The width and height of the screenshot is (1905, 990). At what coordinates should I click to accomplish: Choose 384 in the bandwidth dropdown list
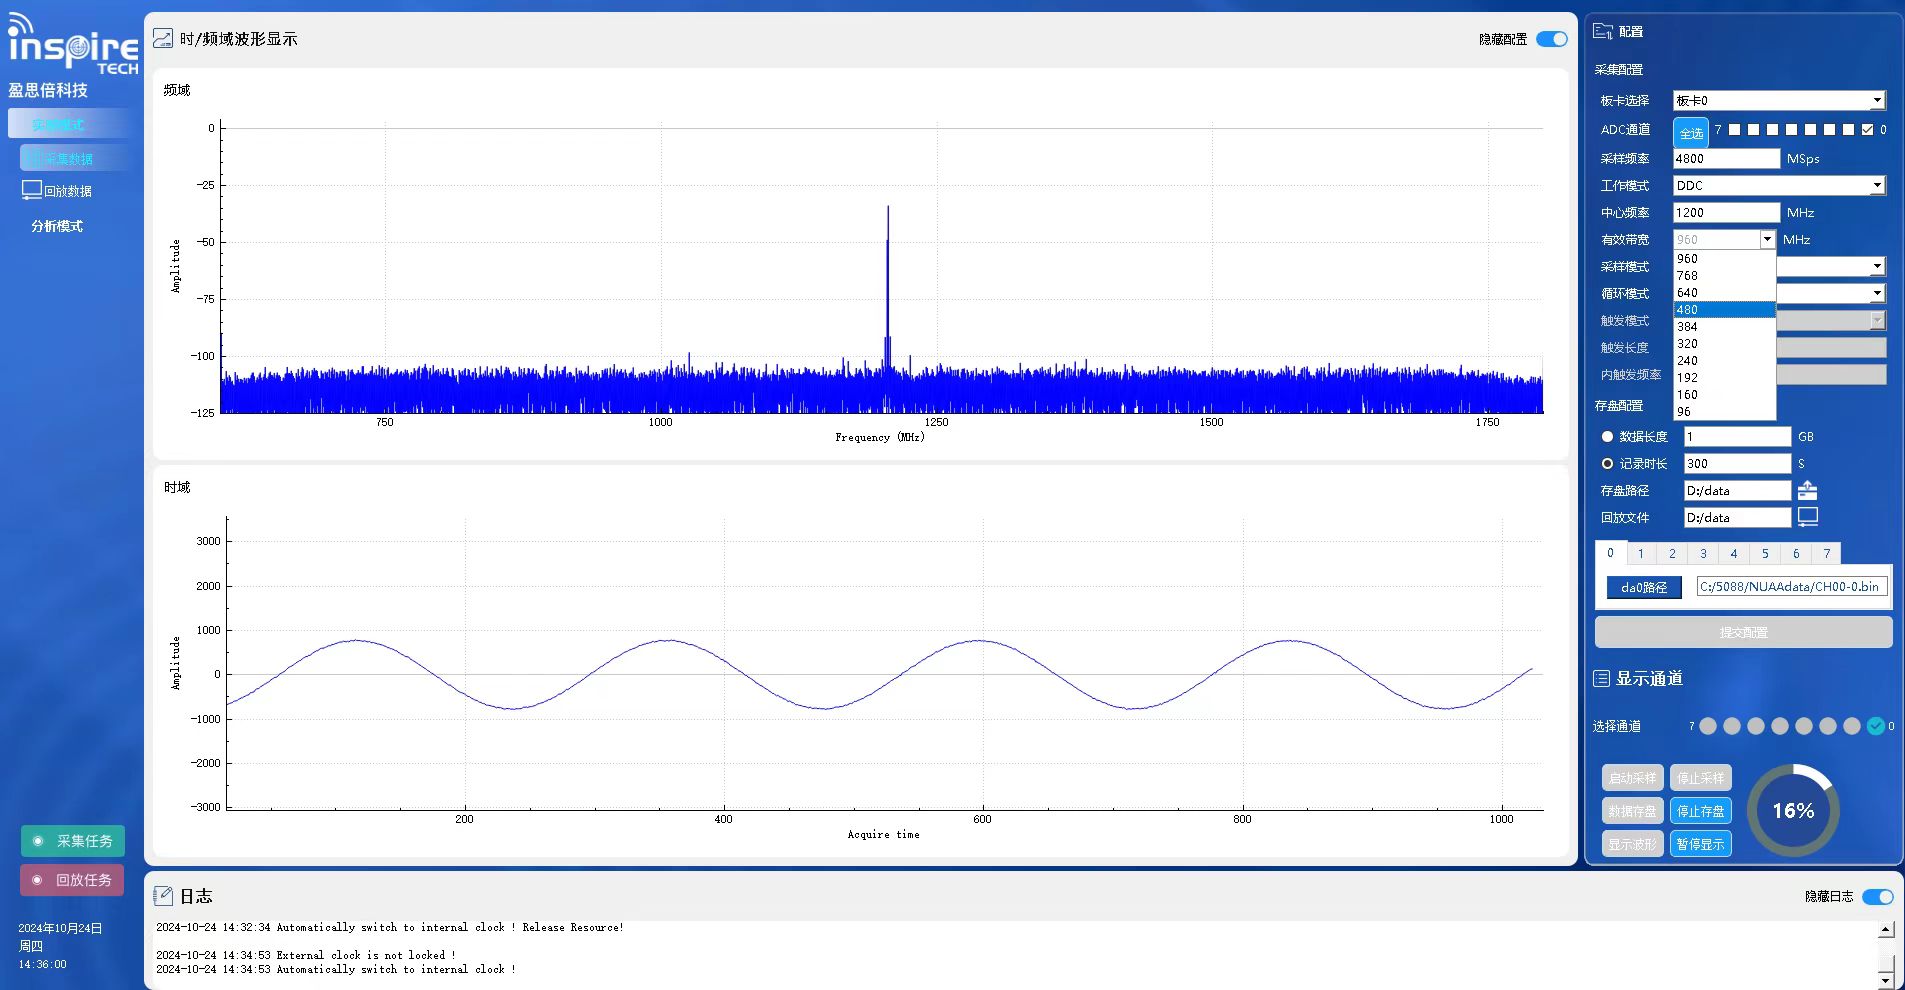[1688, 327]
